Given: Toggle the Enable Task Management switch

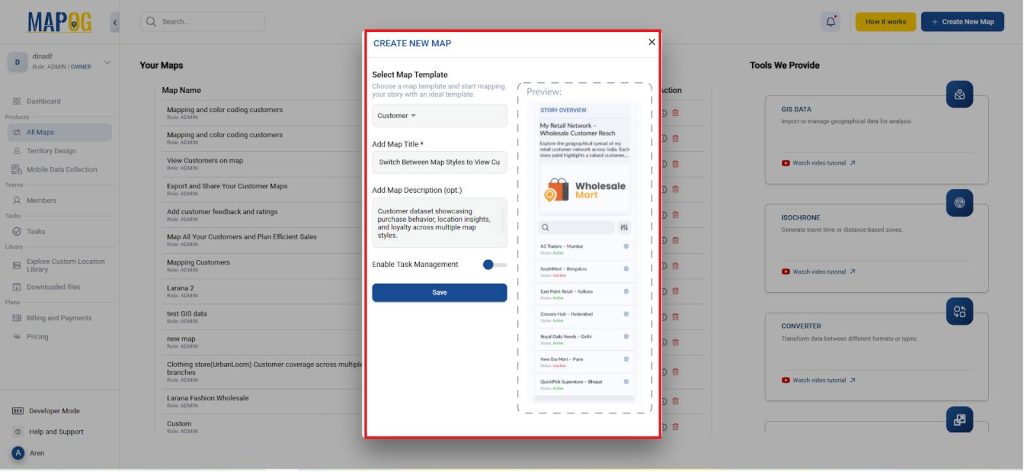Looking at the screenshot, I should [x=494, y=264].
